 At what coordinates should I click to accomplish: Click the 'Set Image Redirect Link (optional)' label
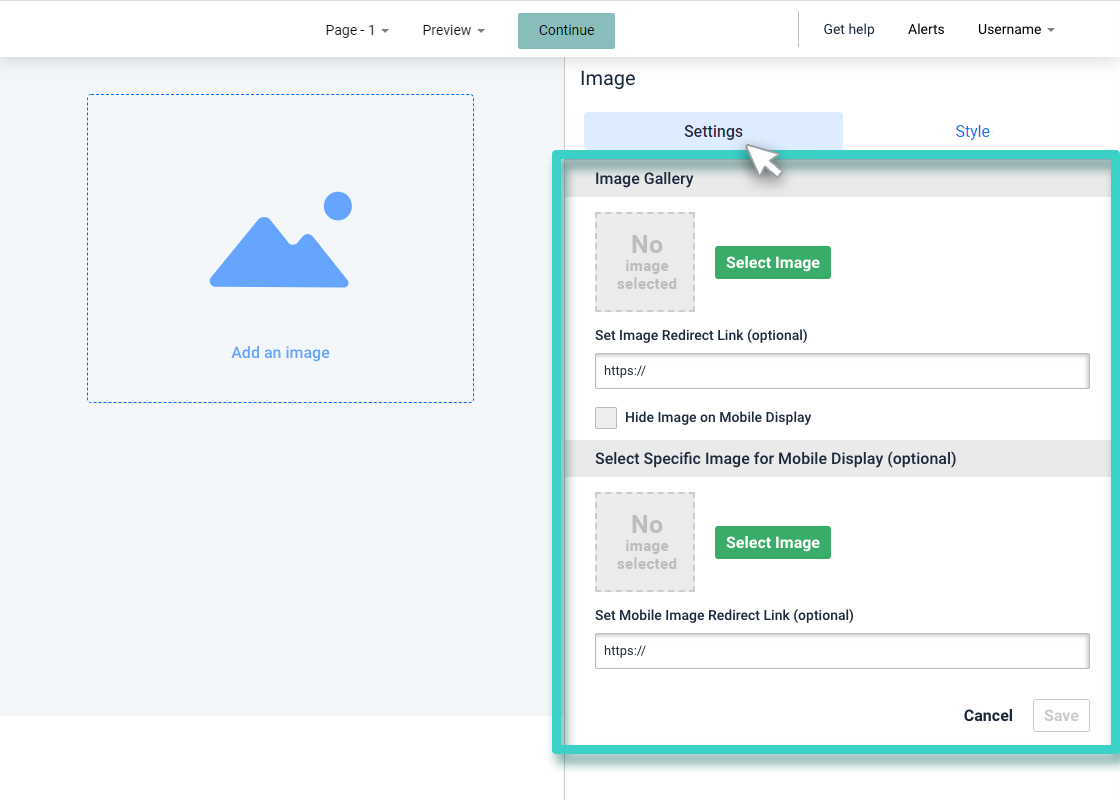click(701, 336)
